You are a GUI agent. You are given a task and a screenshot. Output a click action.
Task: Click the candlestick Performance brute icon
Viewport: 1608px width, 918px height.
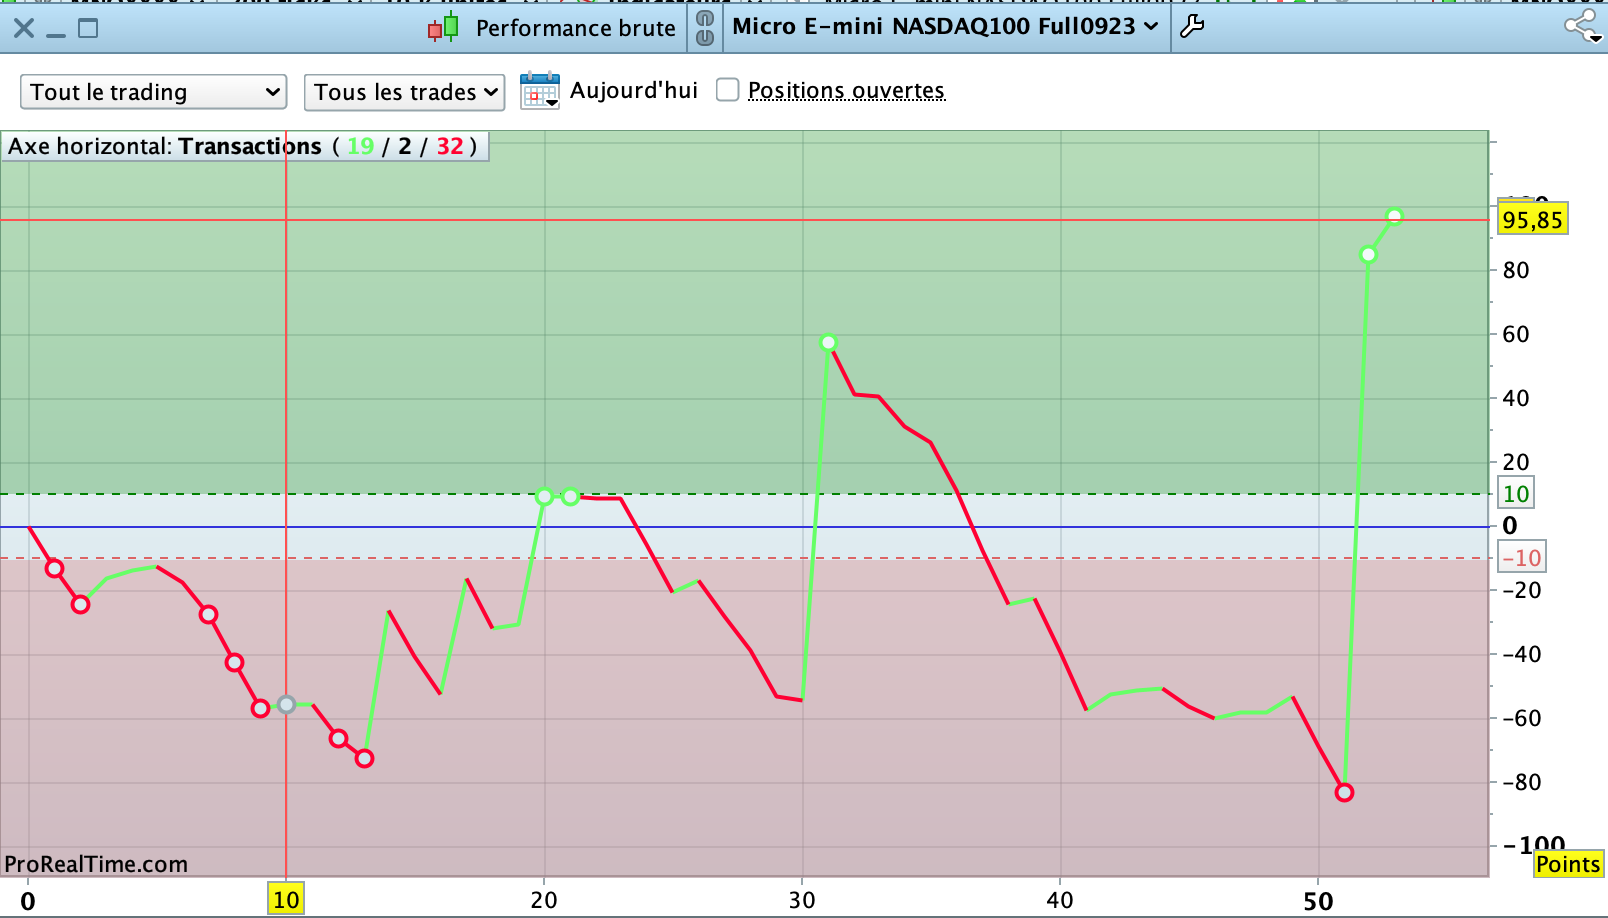coord(443,28)
